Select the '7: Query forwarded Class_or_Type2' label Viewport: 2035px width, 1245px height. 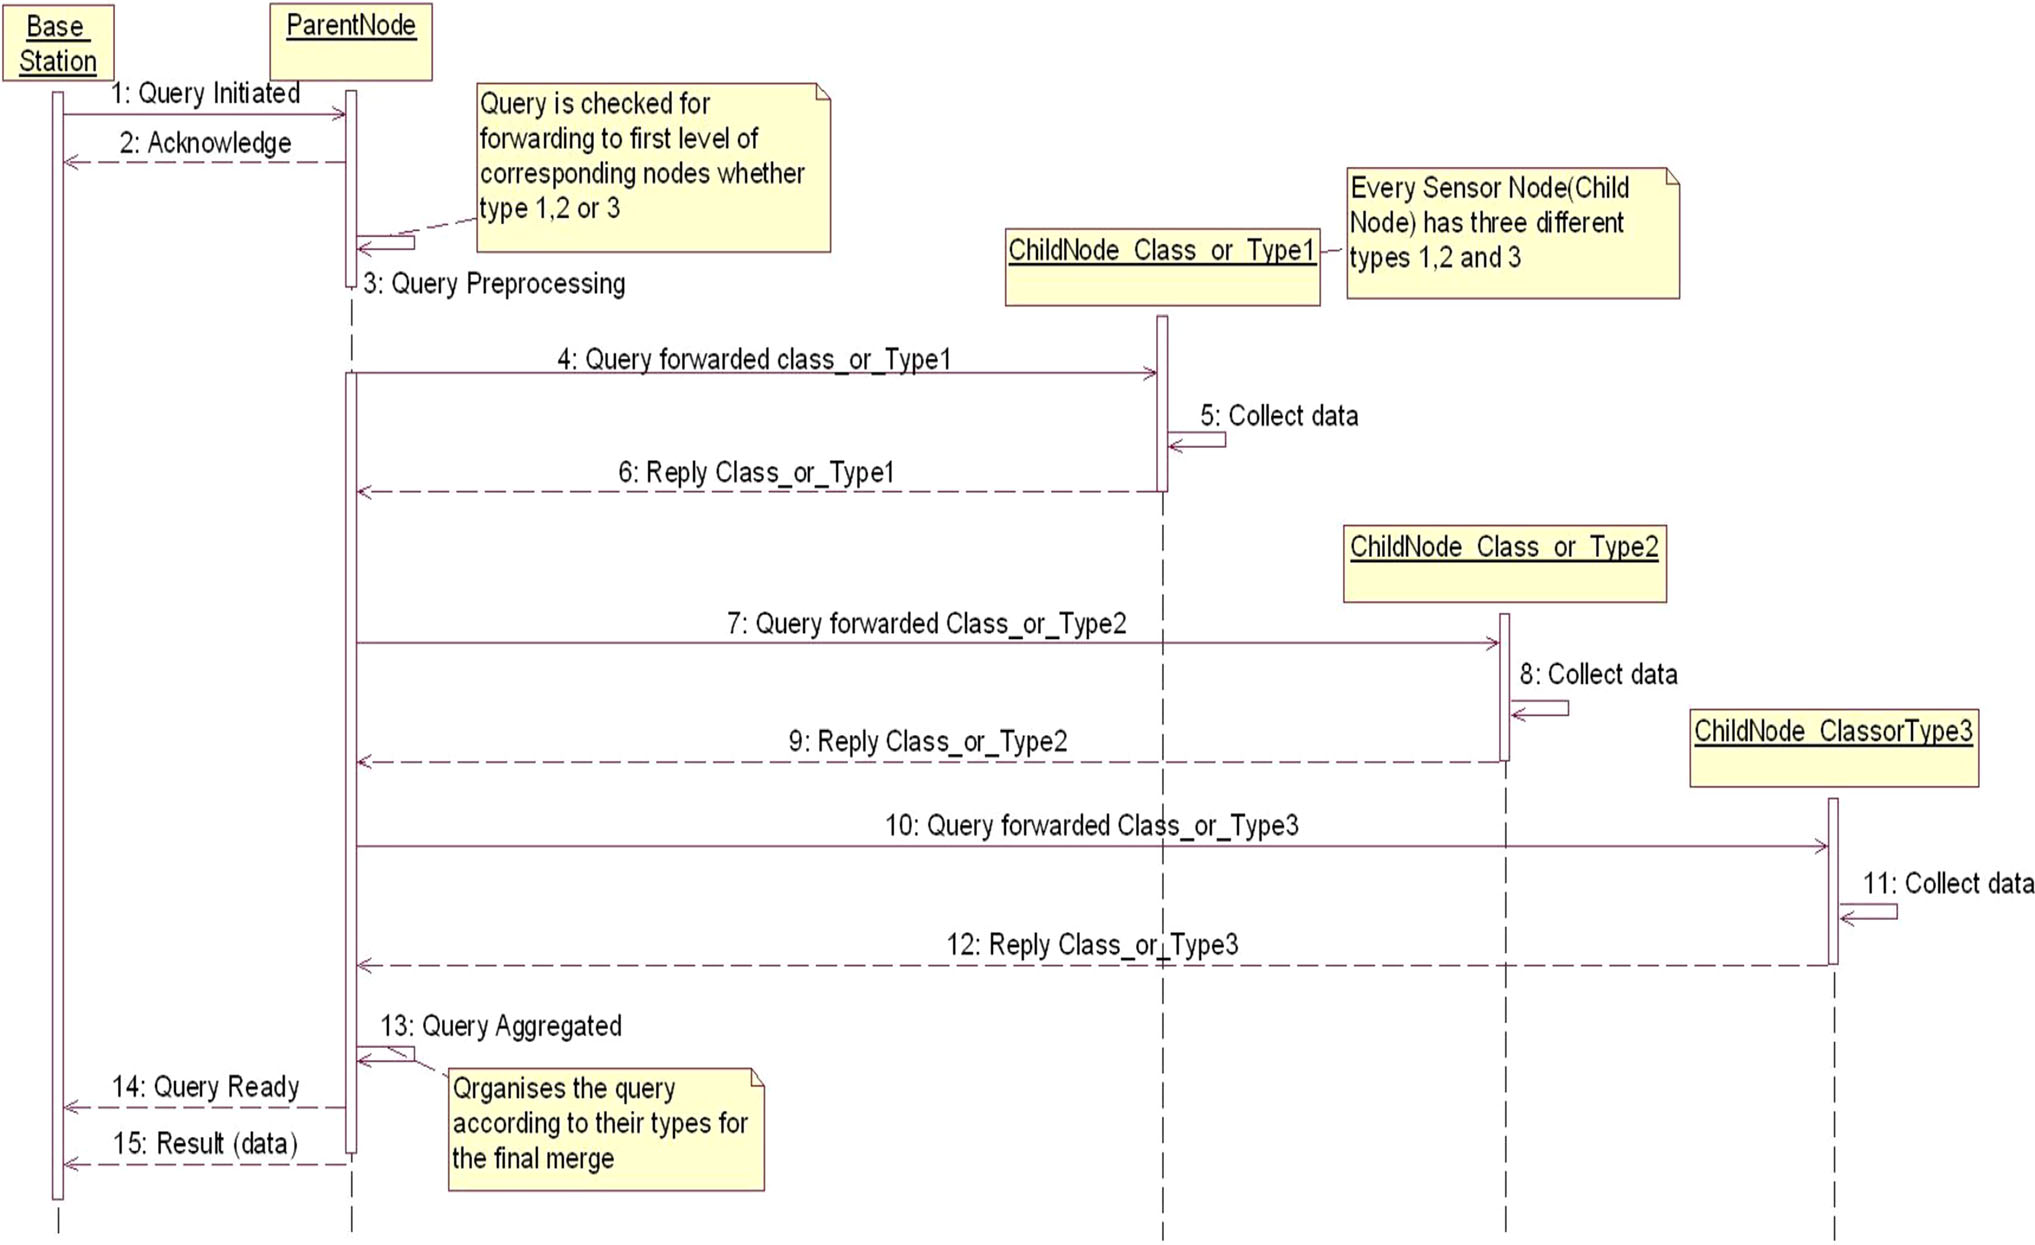[x=926, y=624]
